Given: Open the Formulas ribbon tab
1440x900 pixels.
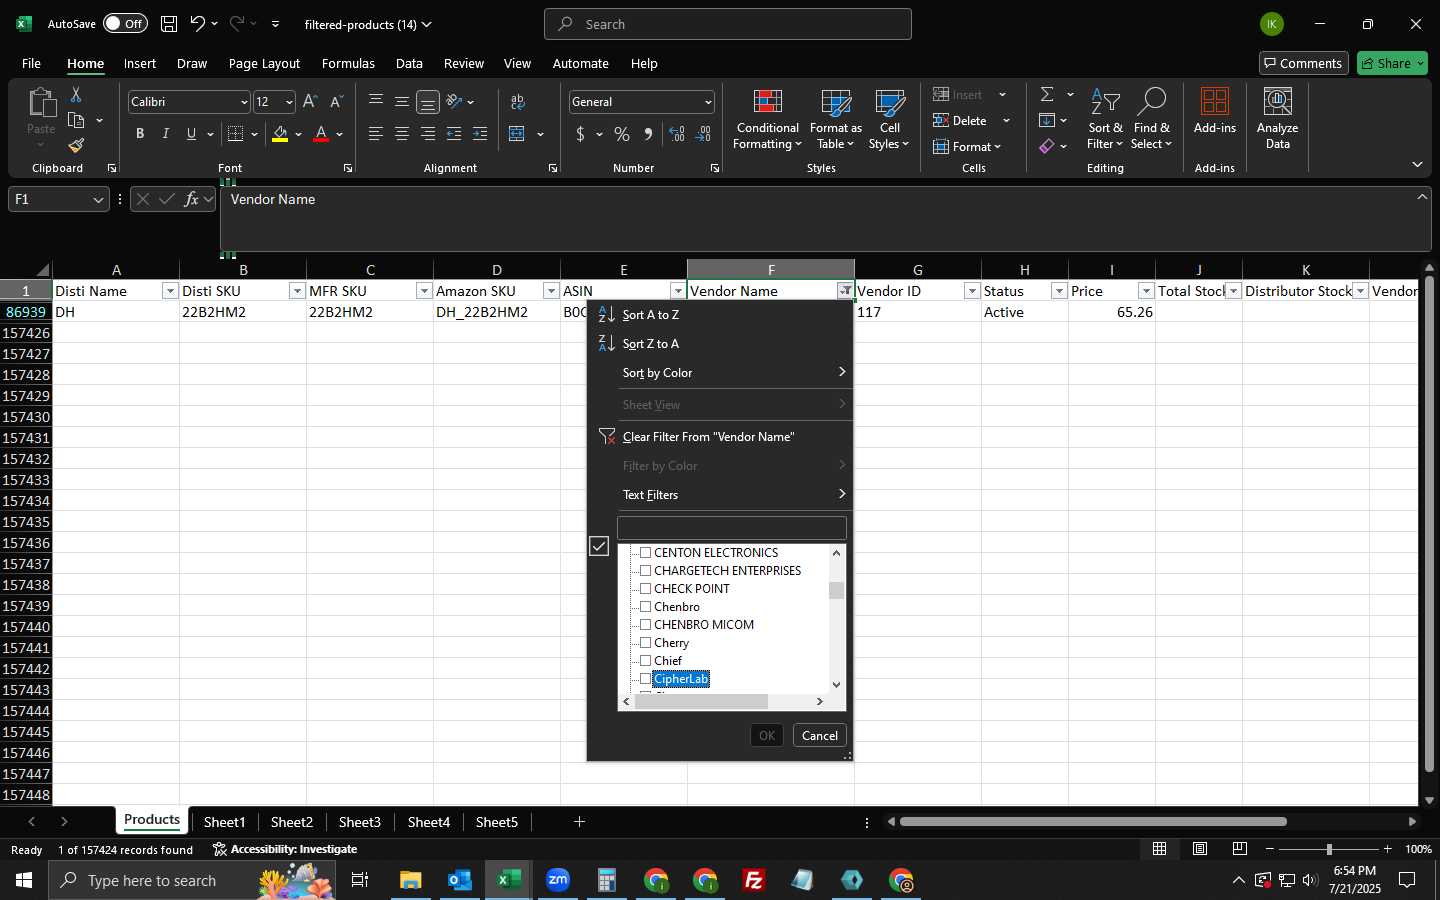Looking at the screenshot, I should 348,63.
